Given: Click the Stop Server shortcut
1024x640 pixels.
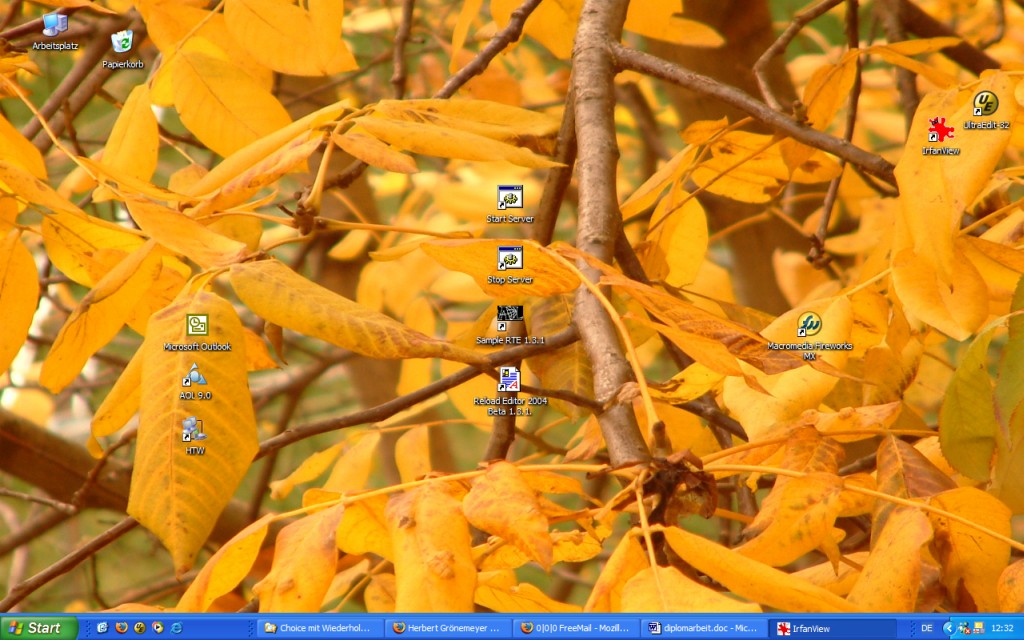Looking at the screenshot, I should pyautogui.click(x=510, y=258).
